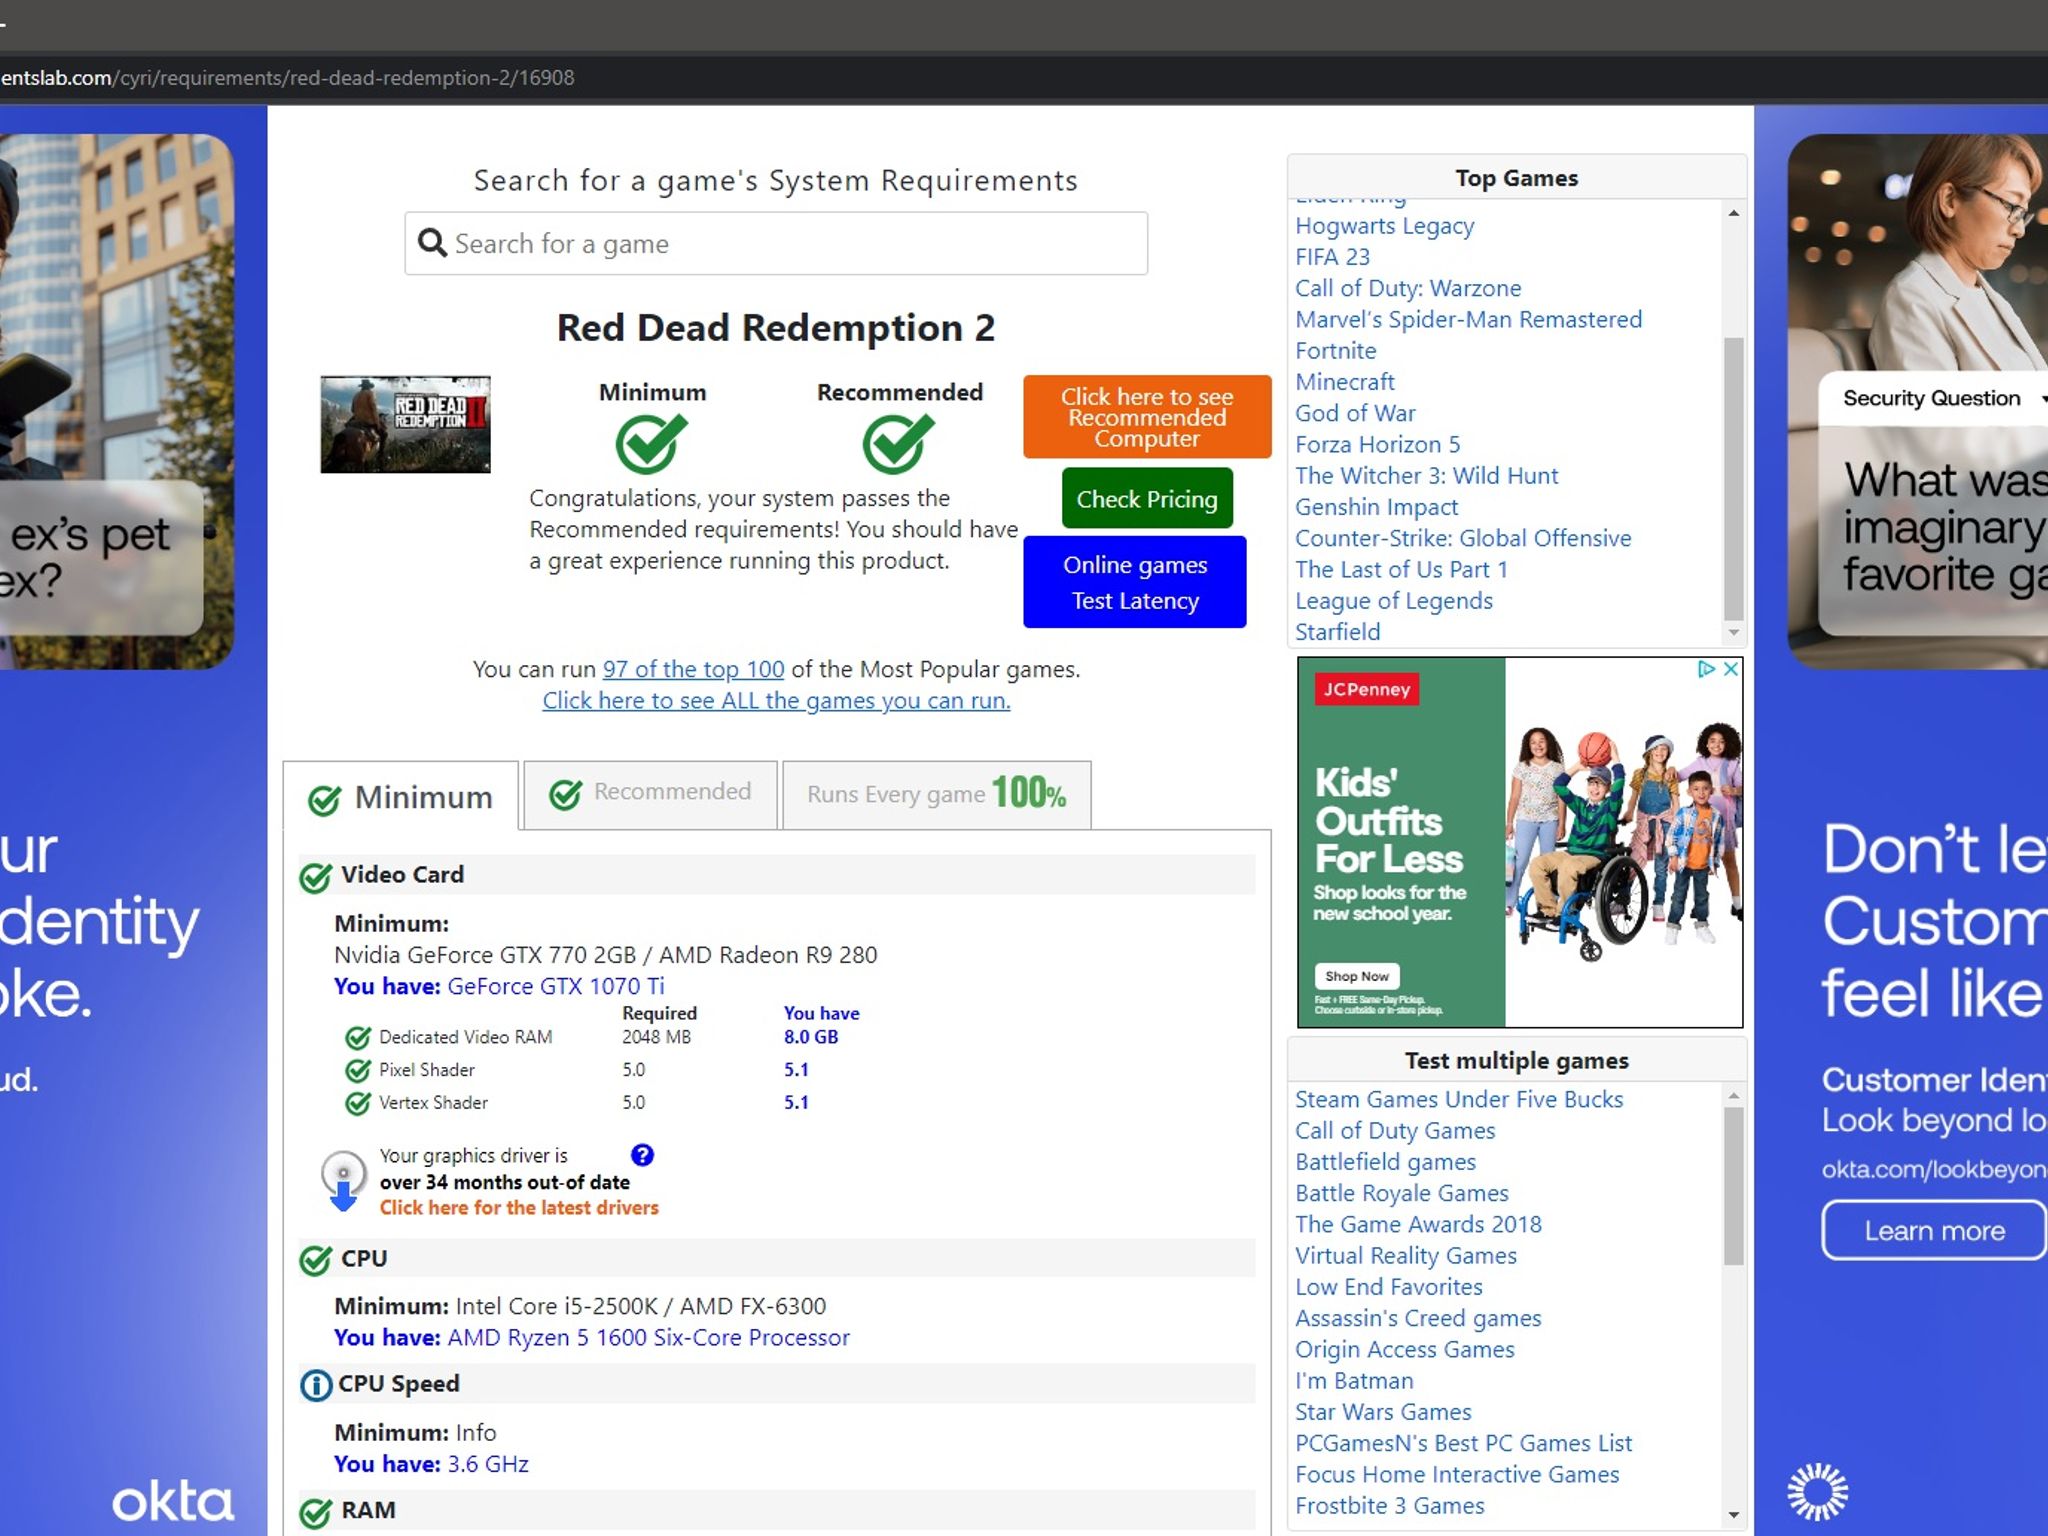This screenshot has width=2048, height=1536.
Task: Open League of Legends link
Action: click(1393, 601)
